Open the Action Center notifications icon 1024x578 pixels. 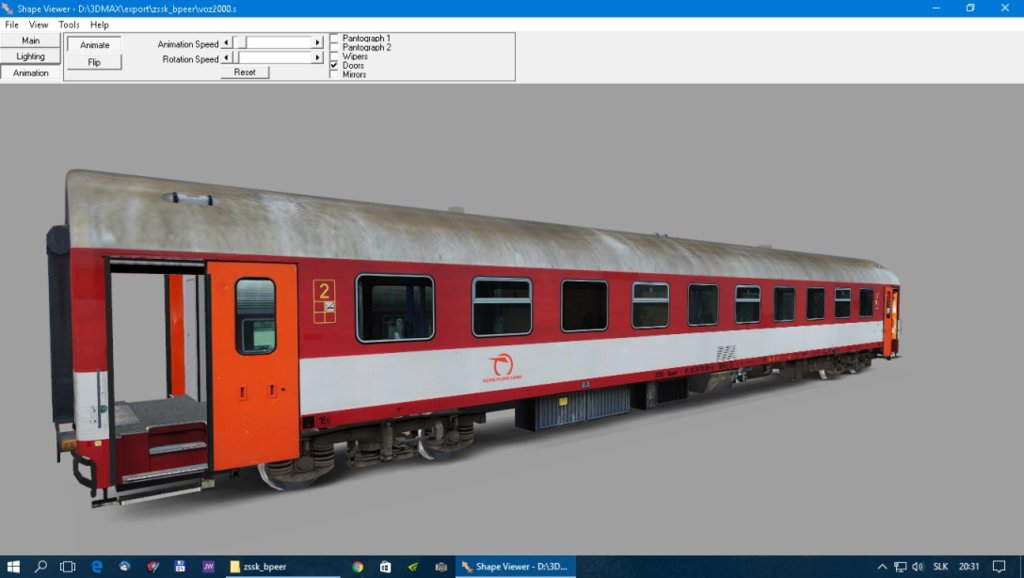pos(1000,566)
